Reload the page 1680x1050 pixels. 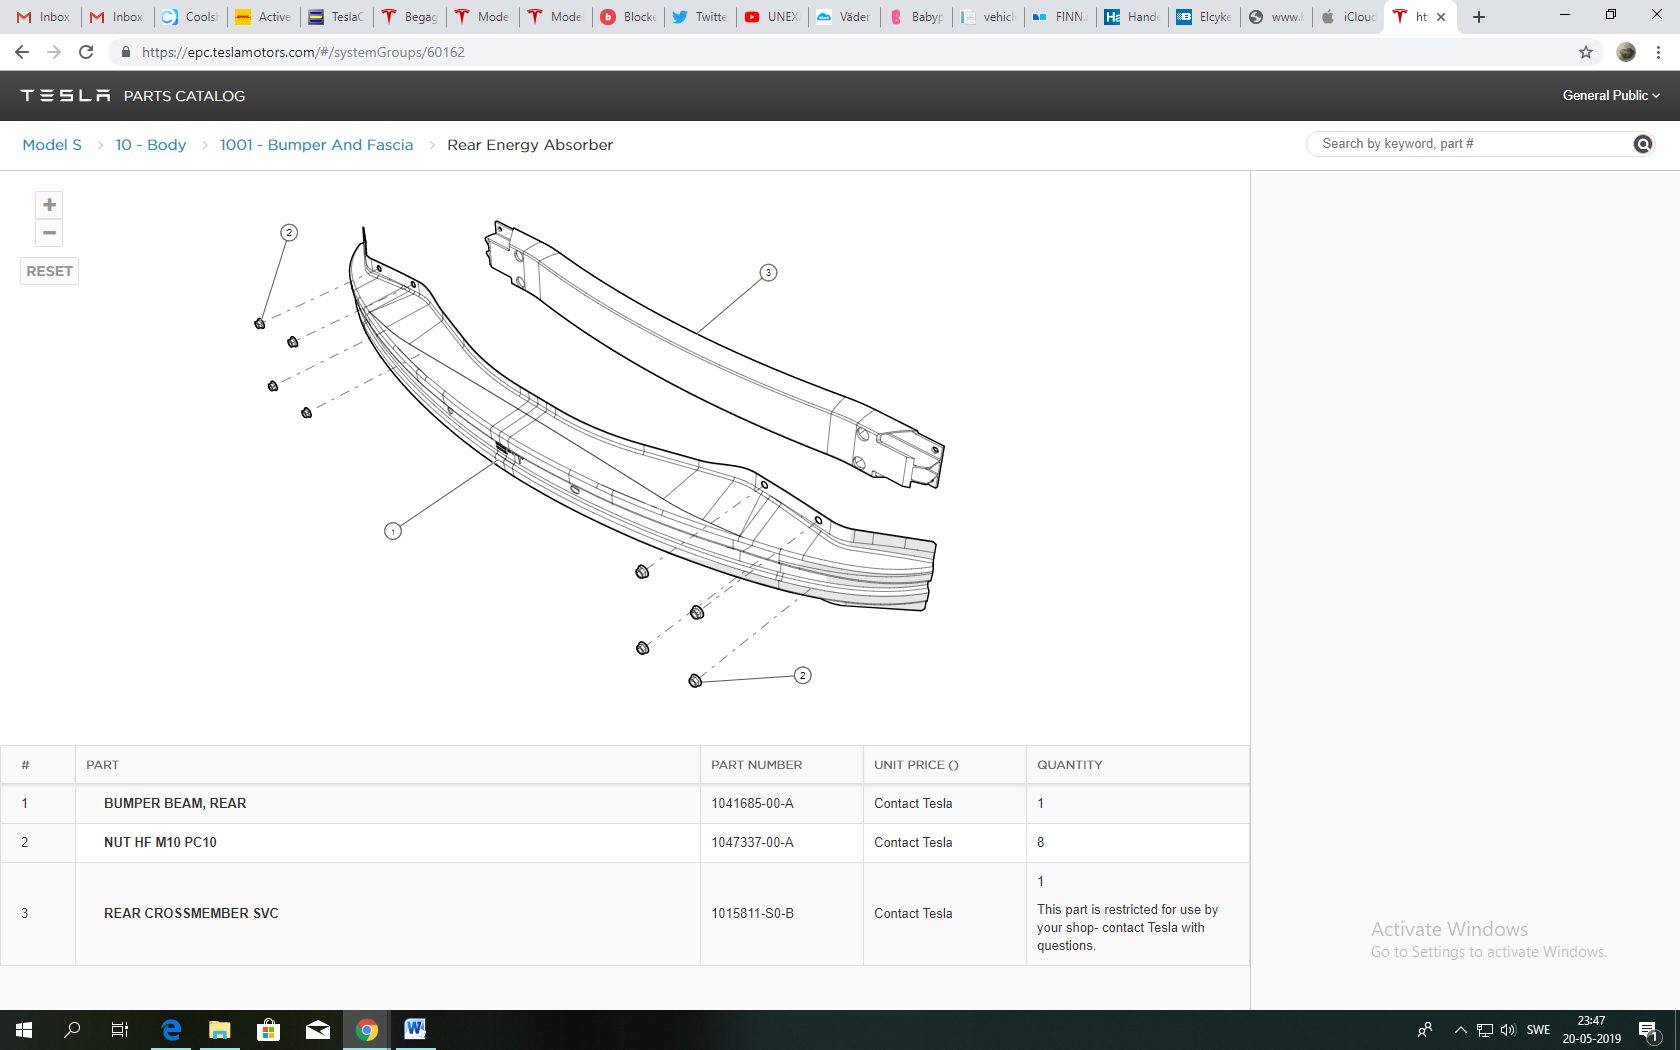coord(86,52)
